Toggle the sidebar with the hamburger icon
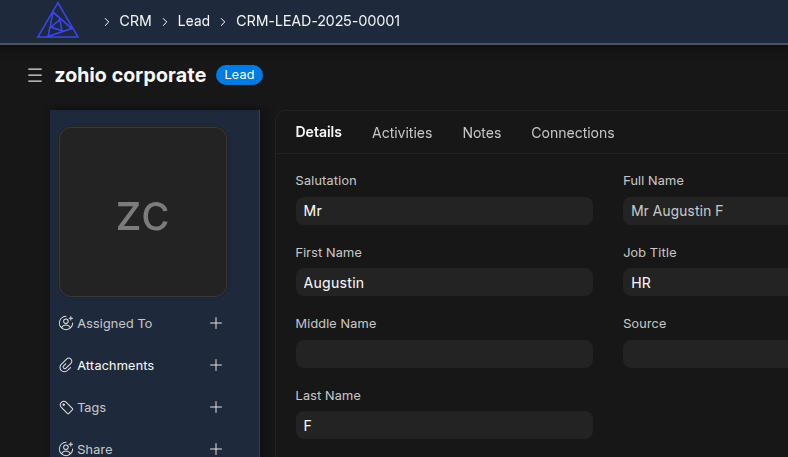 pyautogui.click(x=35, y=75)
